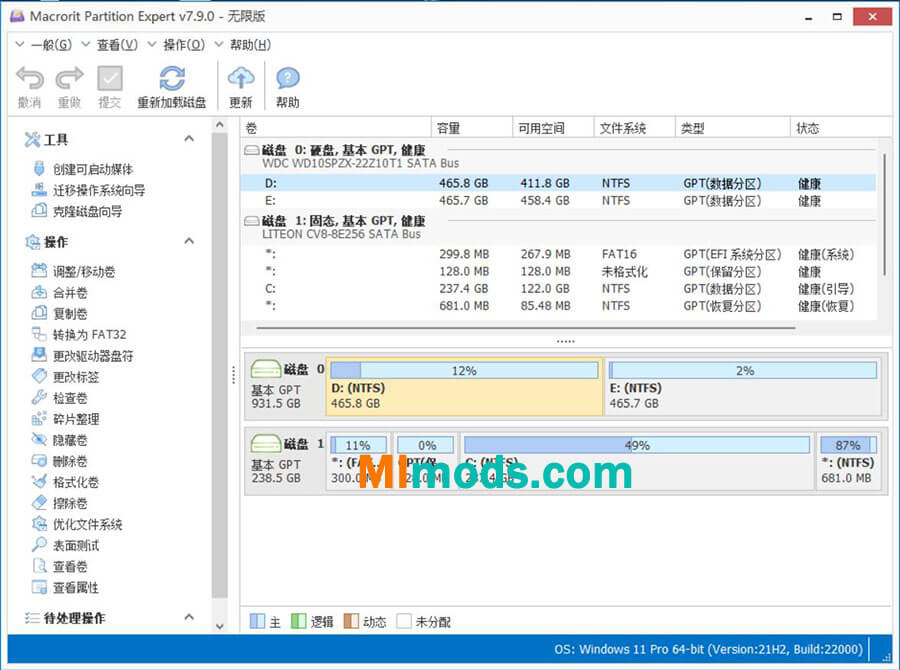Click the Commit (提交) checkmark icon
This screenshot has height=670, width=900.
pyautogui.click(x=110, y=79)
